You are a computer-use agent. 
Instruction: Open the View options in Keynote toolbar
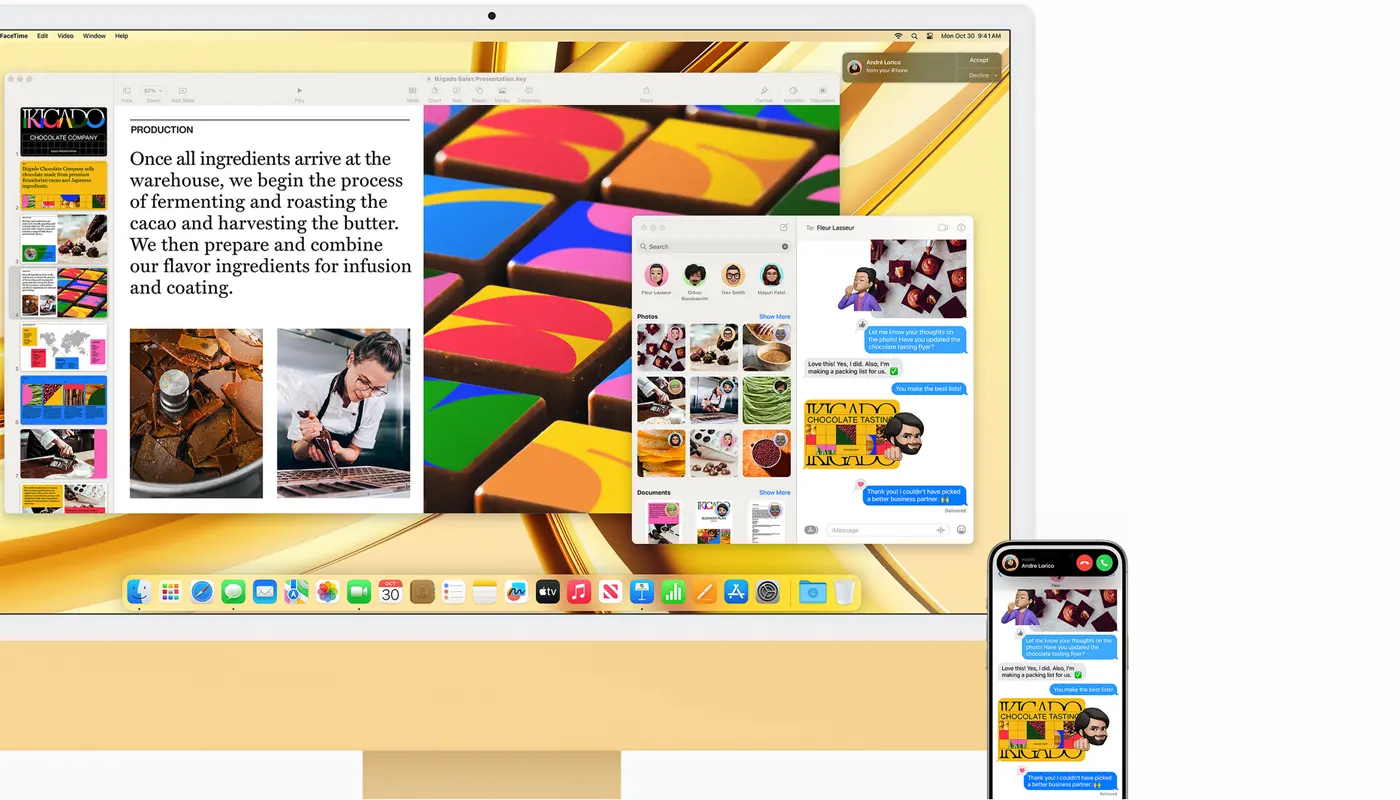tap(127, 94)
